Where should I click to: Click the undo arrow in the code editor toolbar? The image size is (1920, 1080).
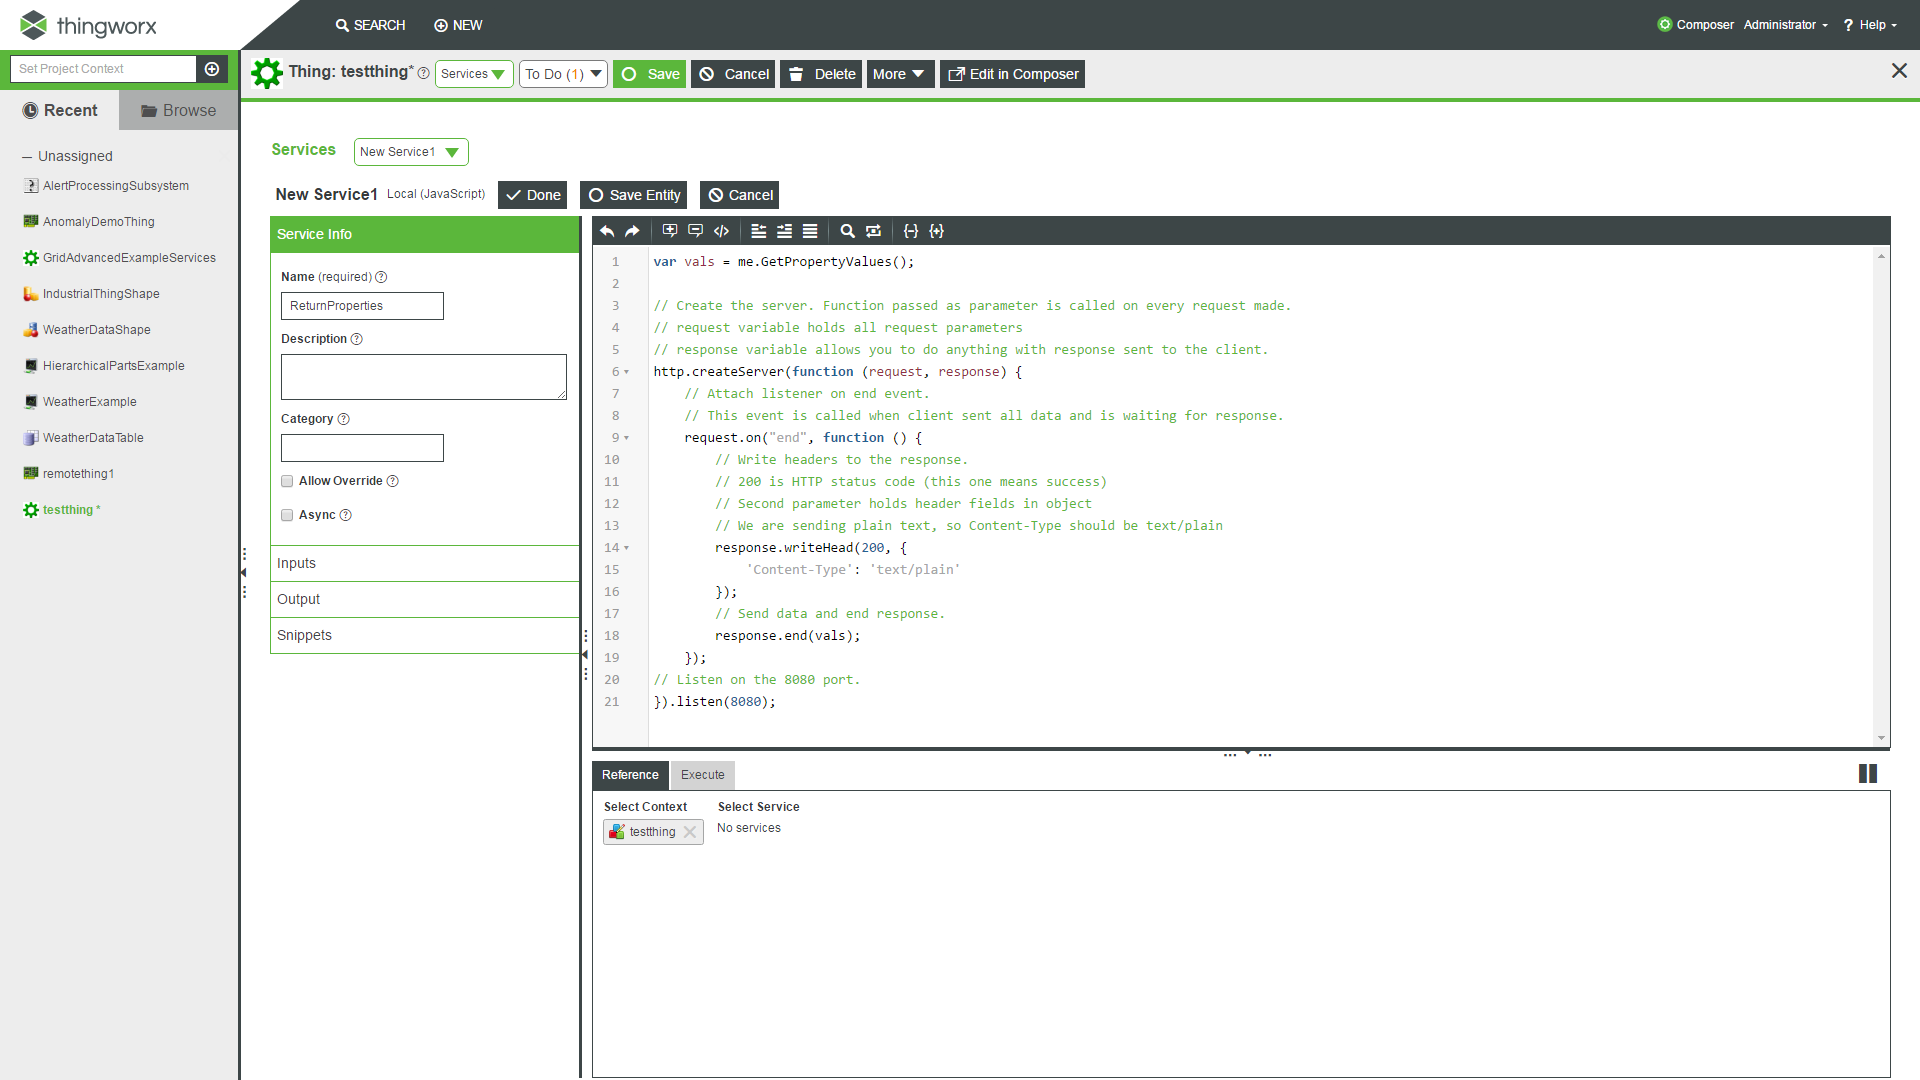tap(607, 231)
